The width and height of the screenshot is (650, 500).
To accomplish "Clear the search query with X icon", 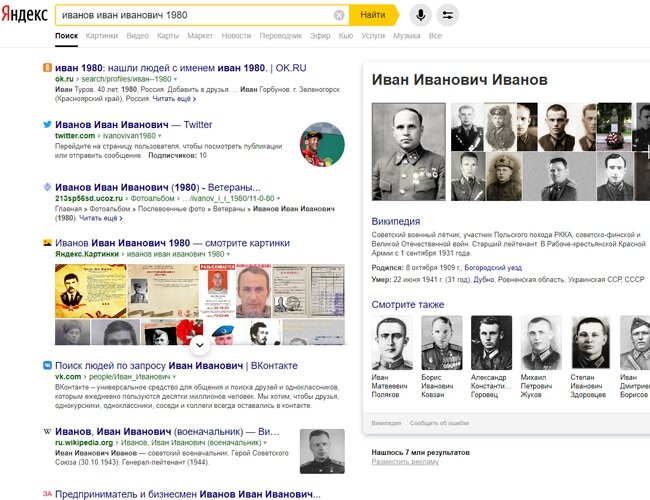I will (339, 15).
